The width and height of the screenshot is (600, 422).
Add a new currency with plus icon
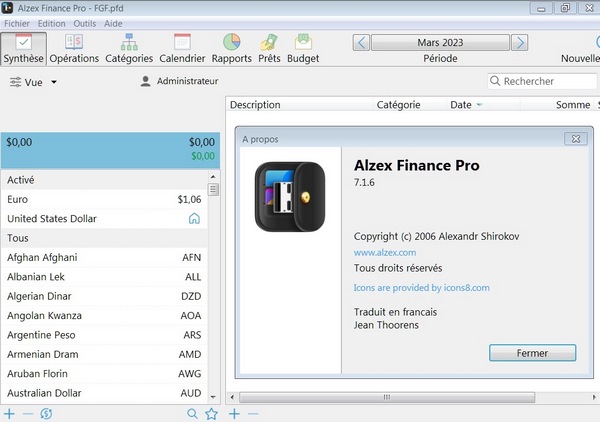[x=9, y=414]
